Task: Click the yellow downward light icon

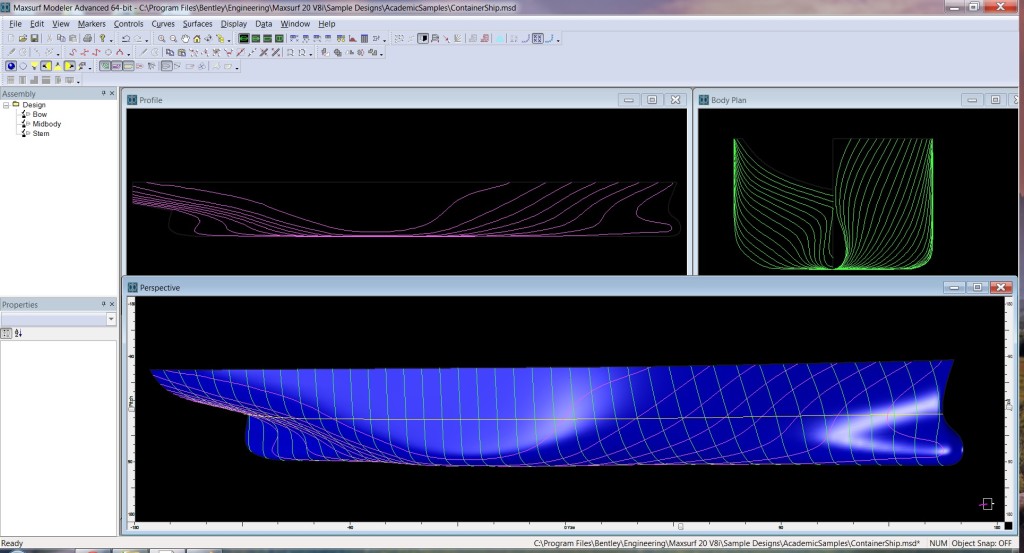Action: (34, 66)
